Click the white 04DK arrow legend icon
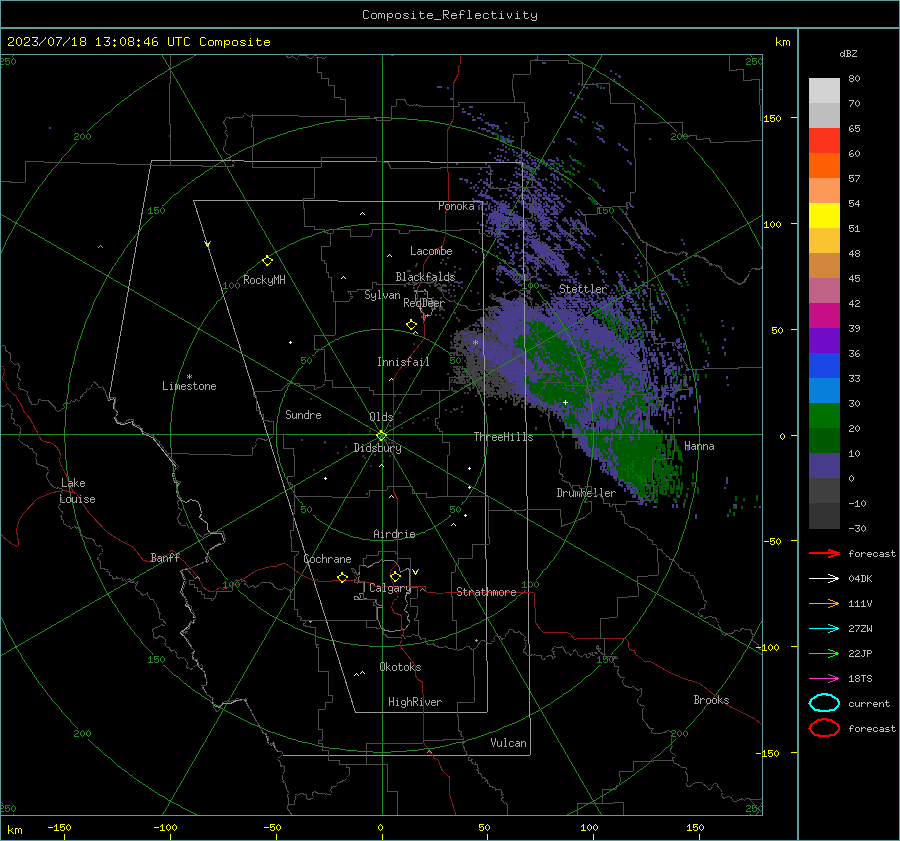 [x=824, y=579]
